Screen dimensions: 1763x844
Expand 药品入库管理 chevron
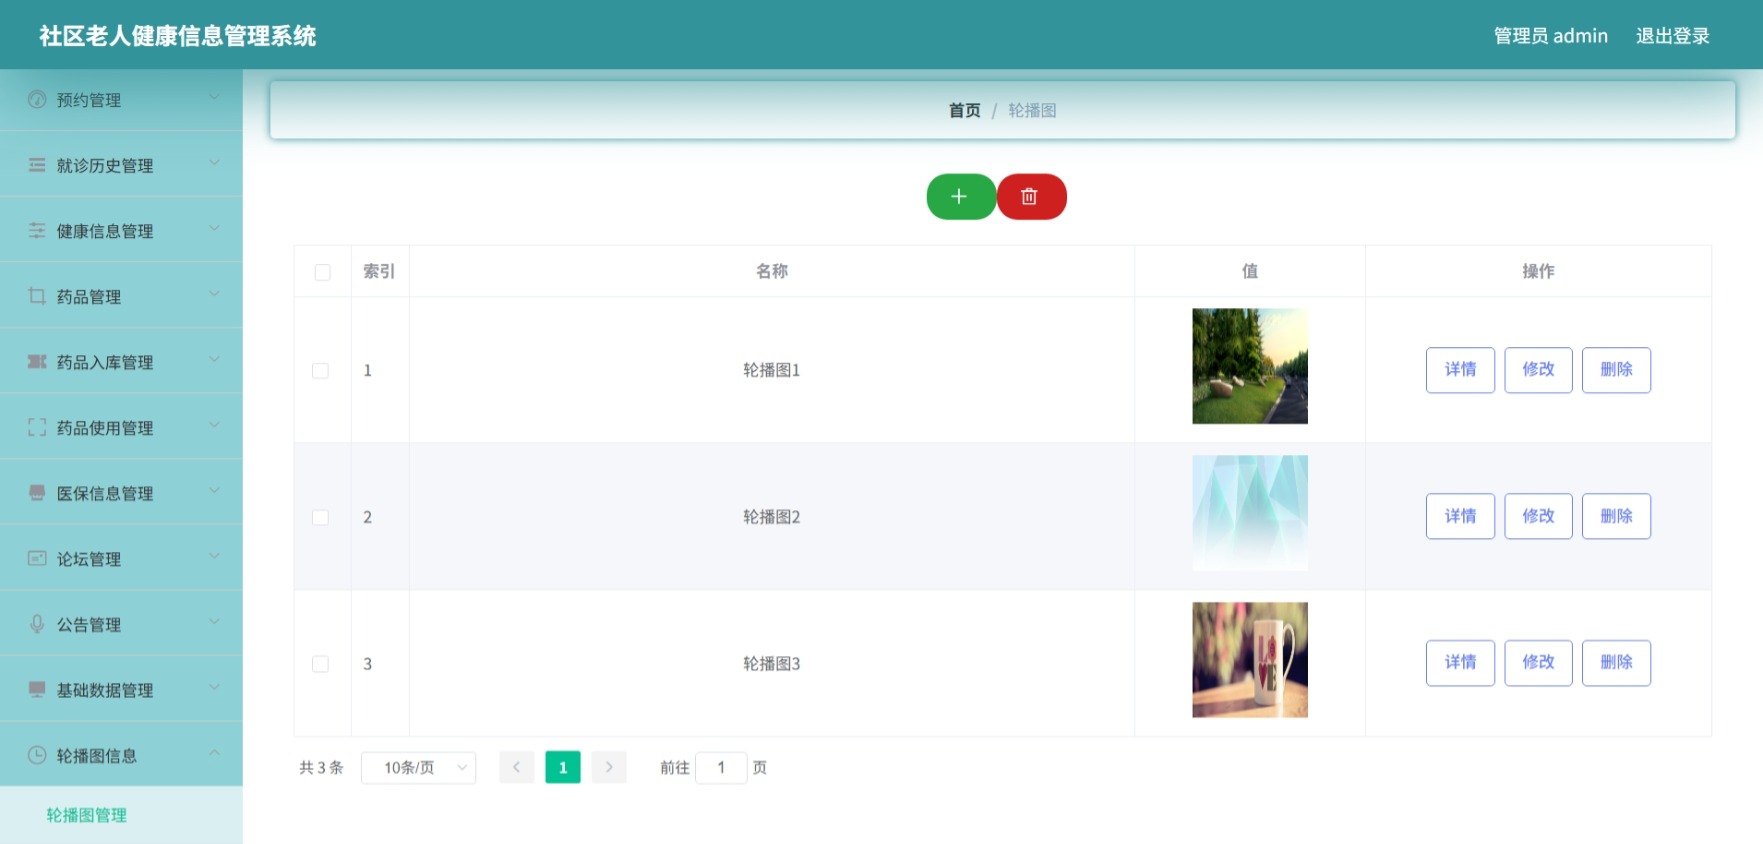pos(214,359)
